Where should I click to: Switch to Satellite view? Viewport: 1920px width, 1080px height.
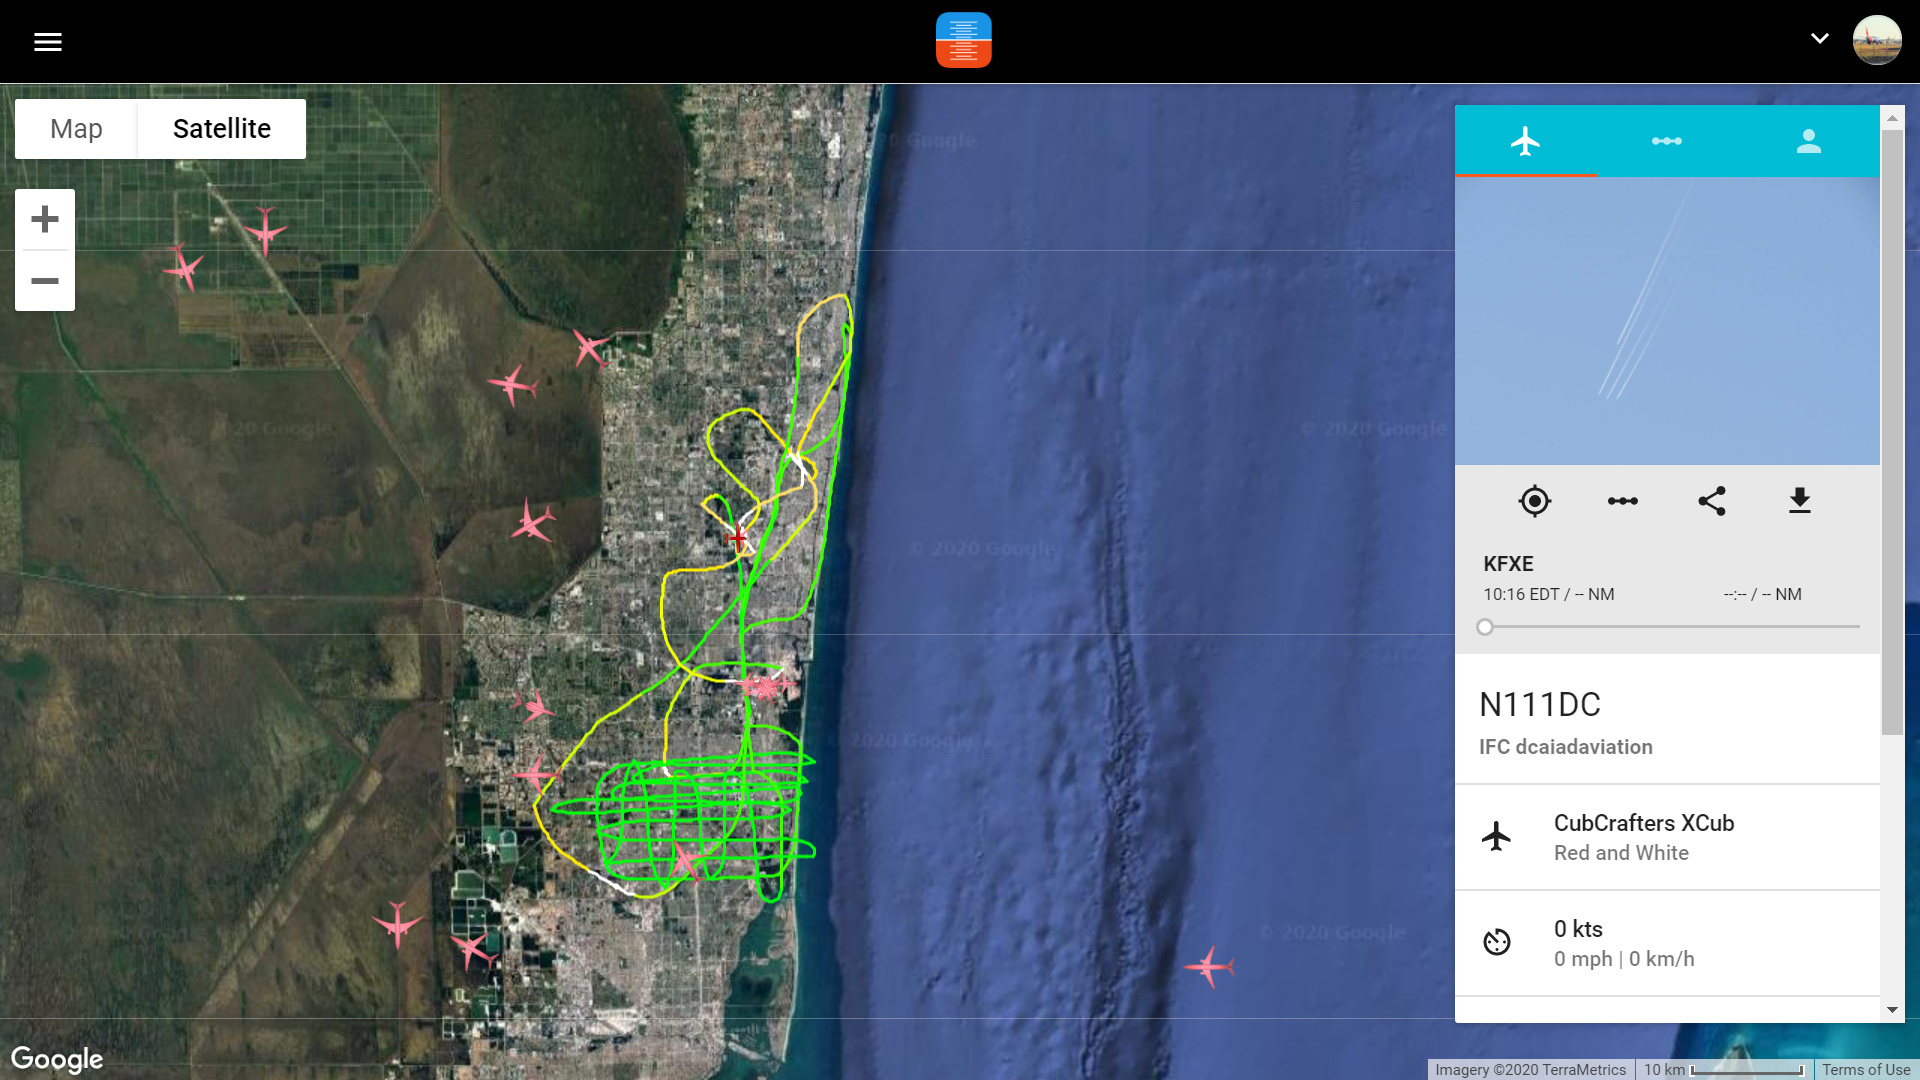pos(221,129)
